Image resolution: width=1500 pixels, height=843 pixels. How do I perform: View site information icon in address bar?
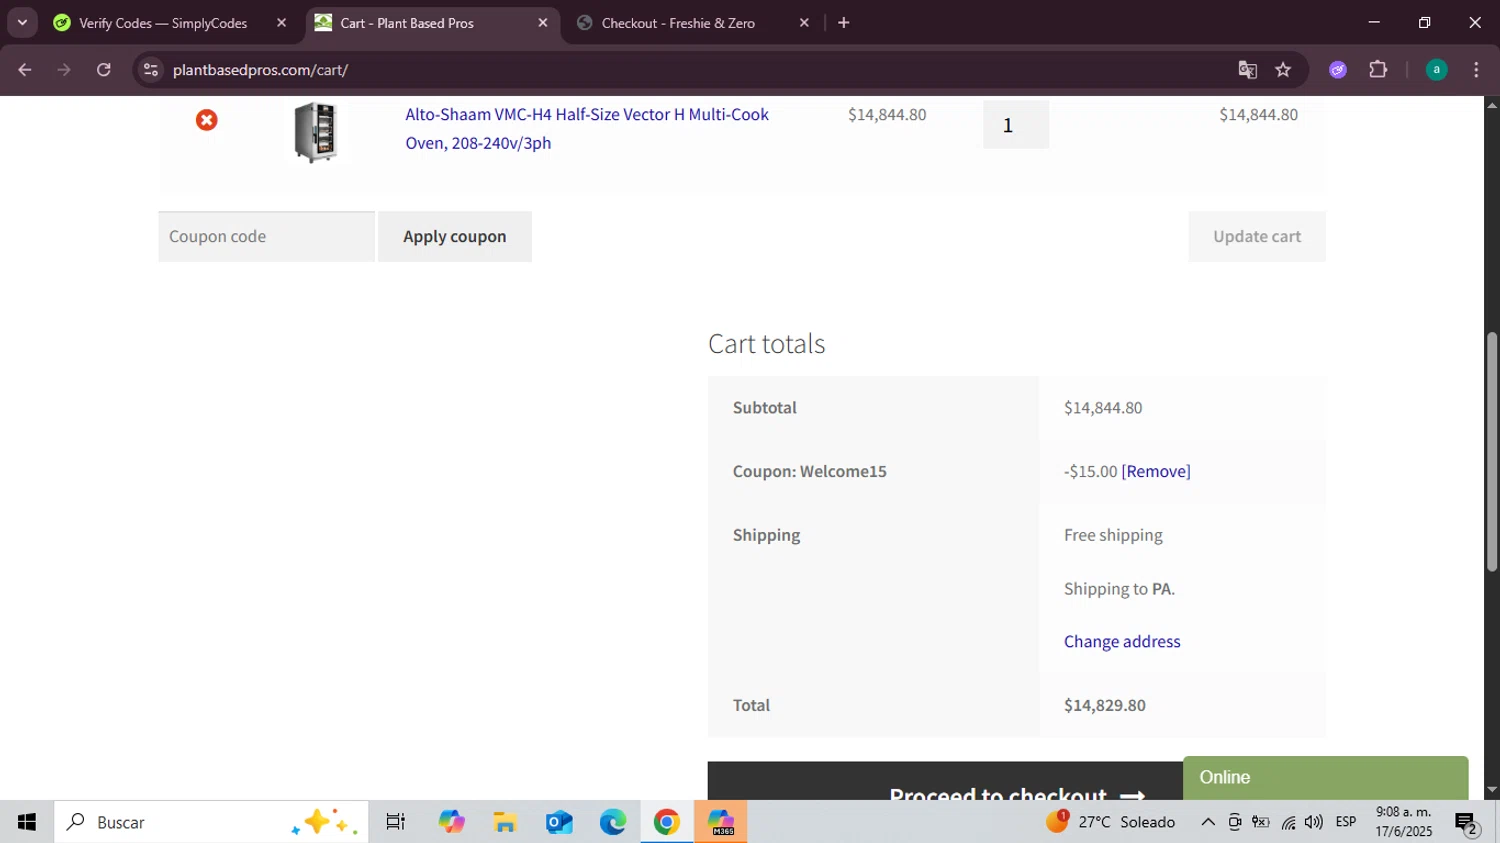(151, 70)
